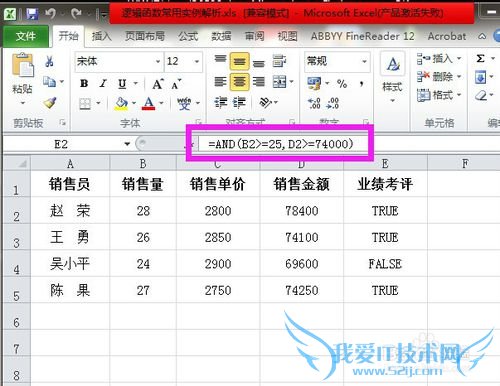Click Increase Decimal icon

click(314, 103)
